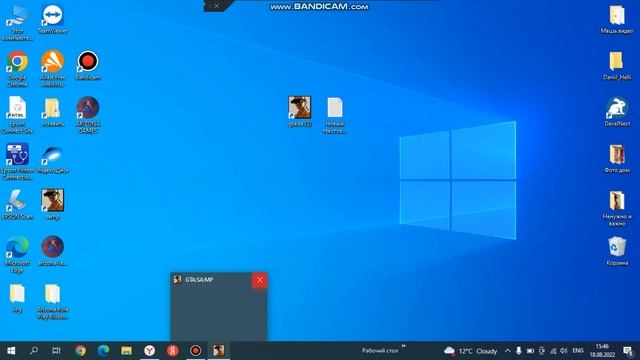Switch the ENG input language indicator
Image resolution: width=640 pixels, height=360 pixels.
coord(578,351)
